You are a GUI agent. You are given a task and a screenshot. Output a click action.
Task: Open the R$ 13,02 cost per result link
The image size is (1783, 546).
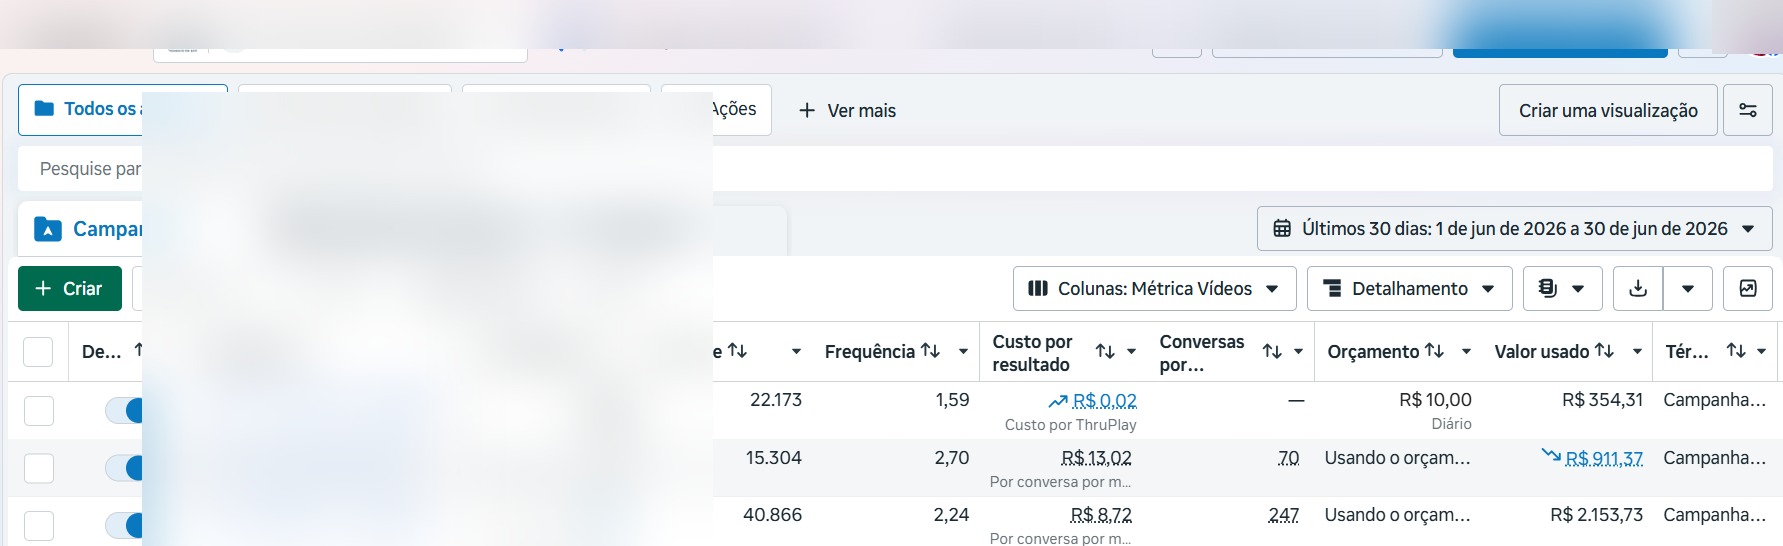tap(1096, 458)
